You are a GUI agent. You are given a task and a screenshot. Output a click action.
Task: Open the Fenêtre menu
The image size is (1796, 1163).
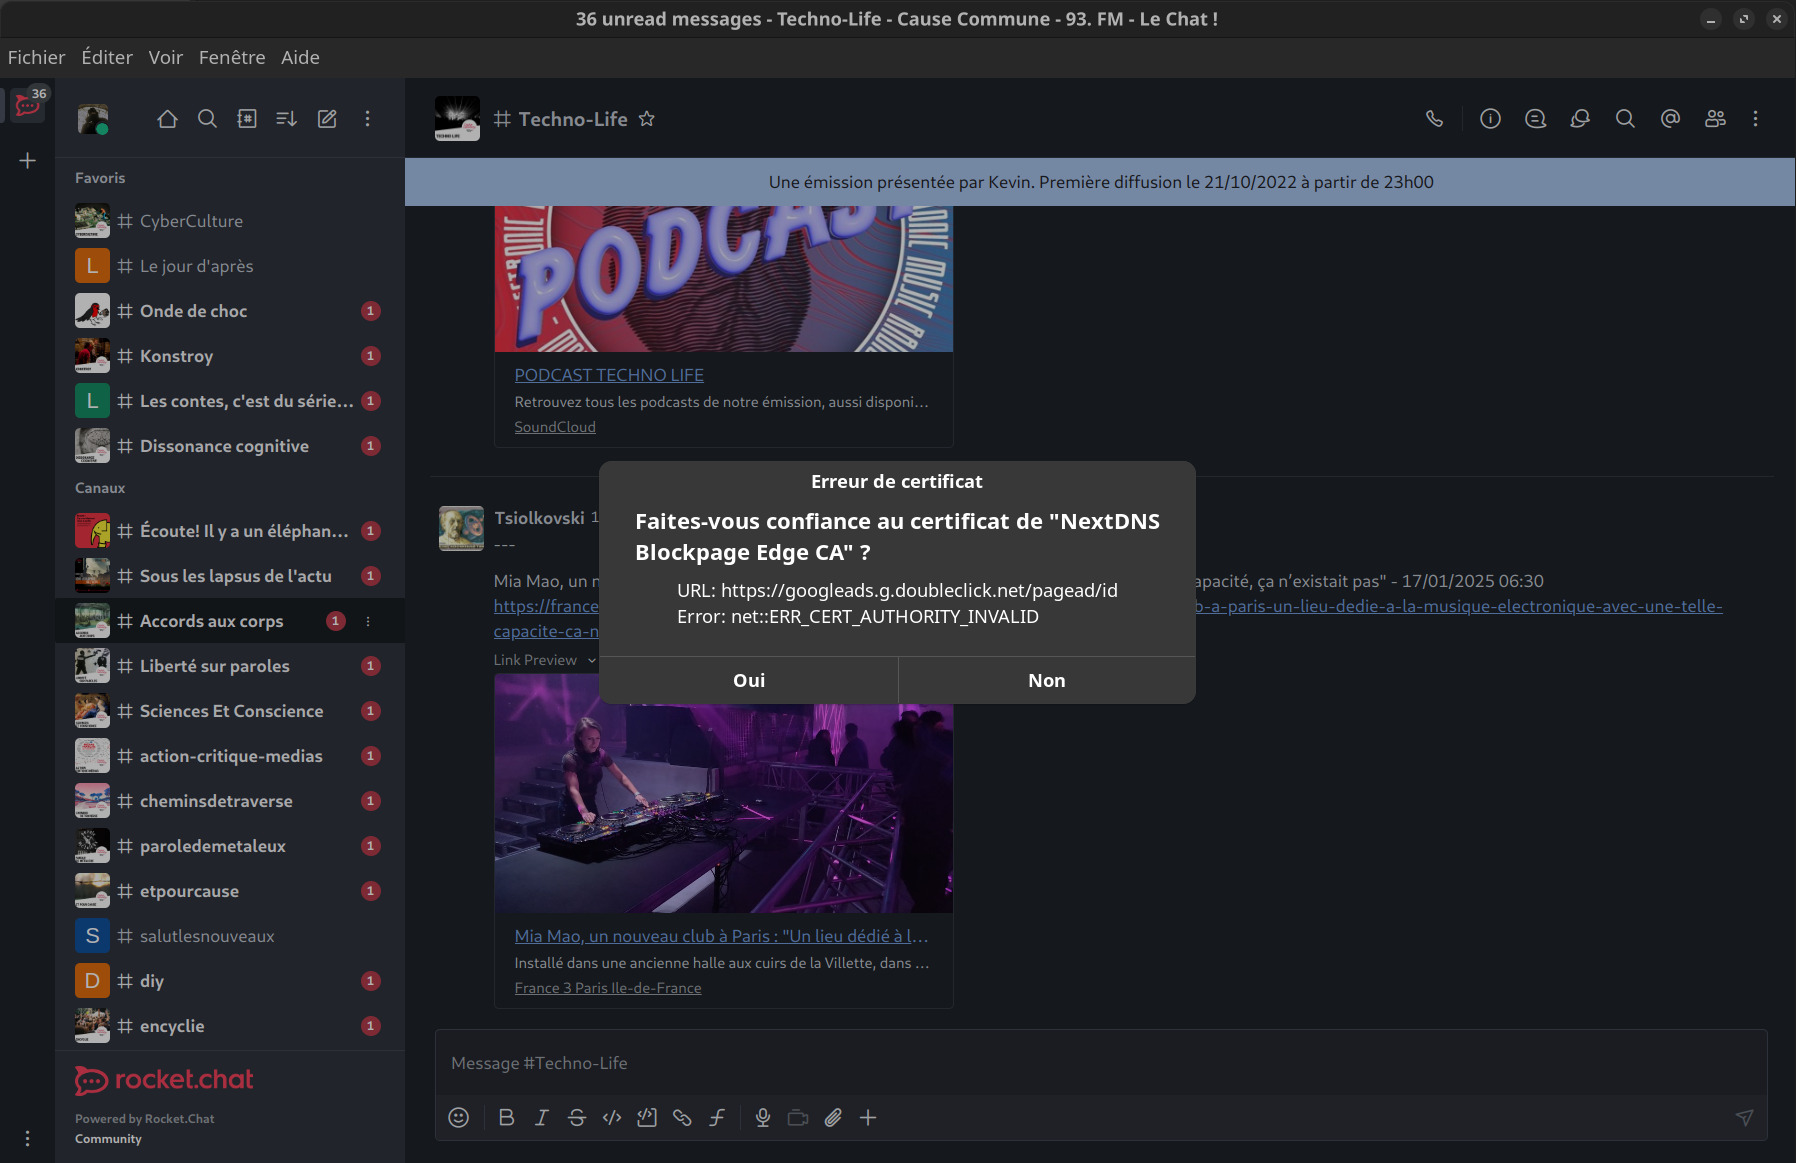point(232,57)
